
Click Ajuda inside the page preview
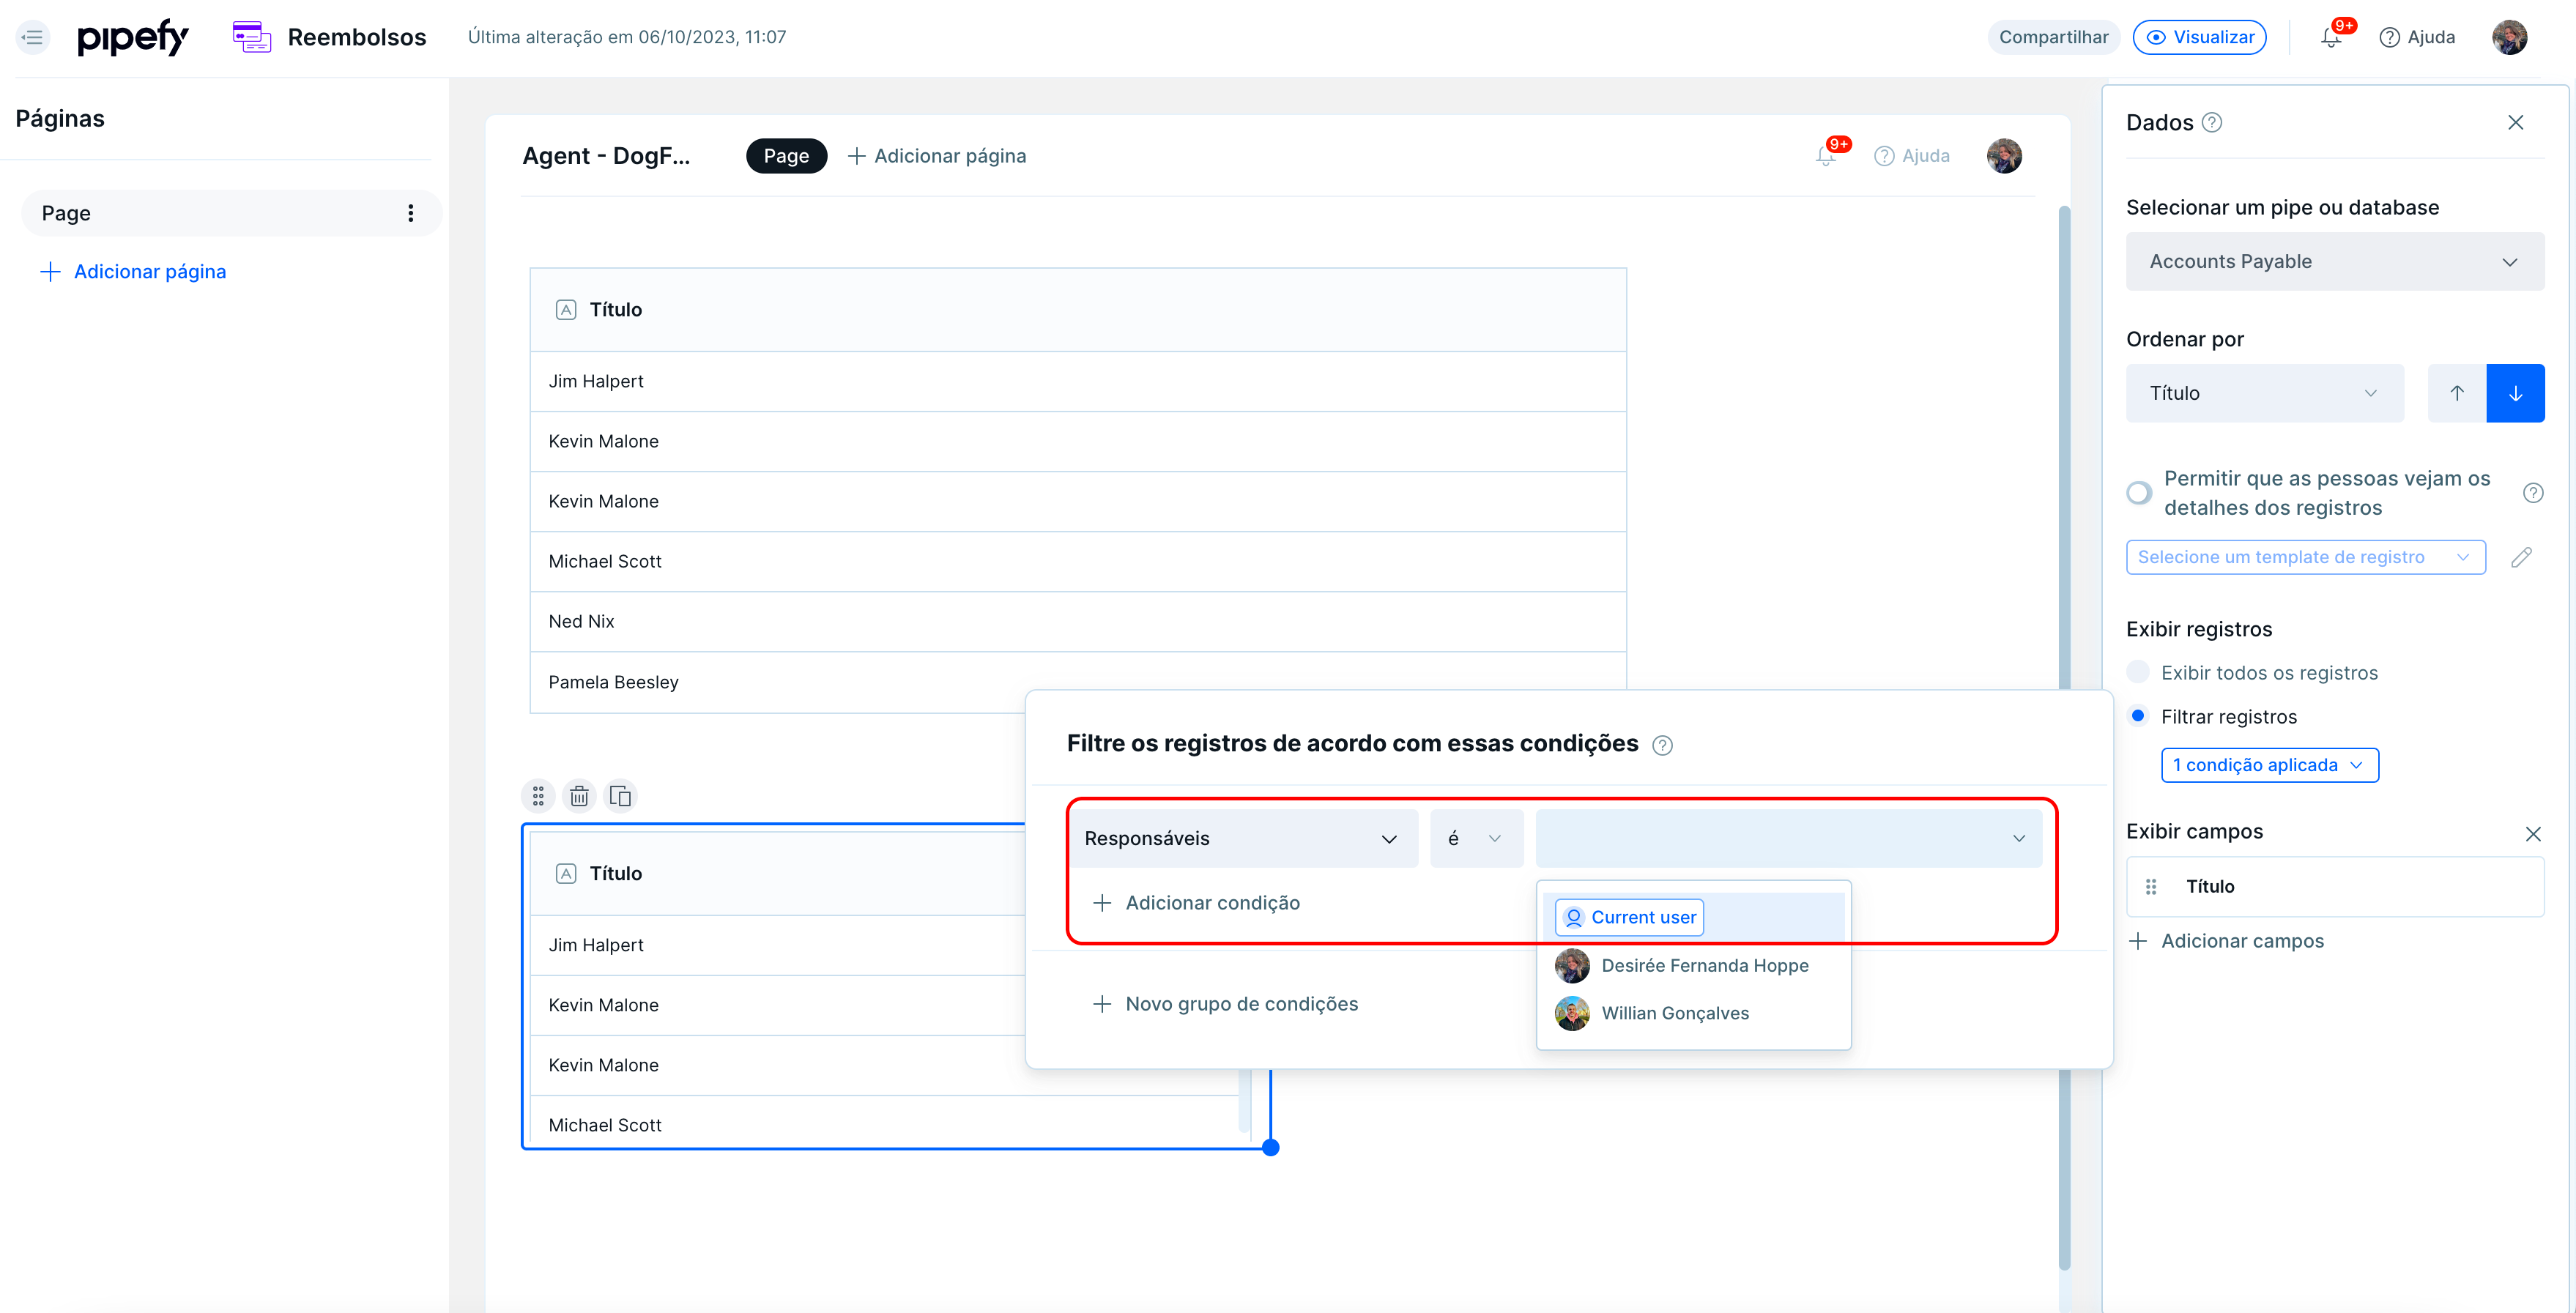pos(1912,155)
